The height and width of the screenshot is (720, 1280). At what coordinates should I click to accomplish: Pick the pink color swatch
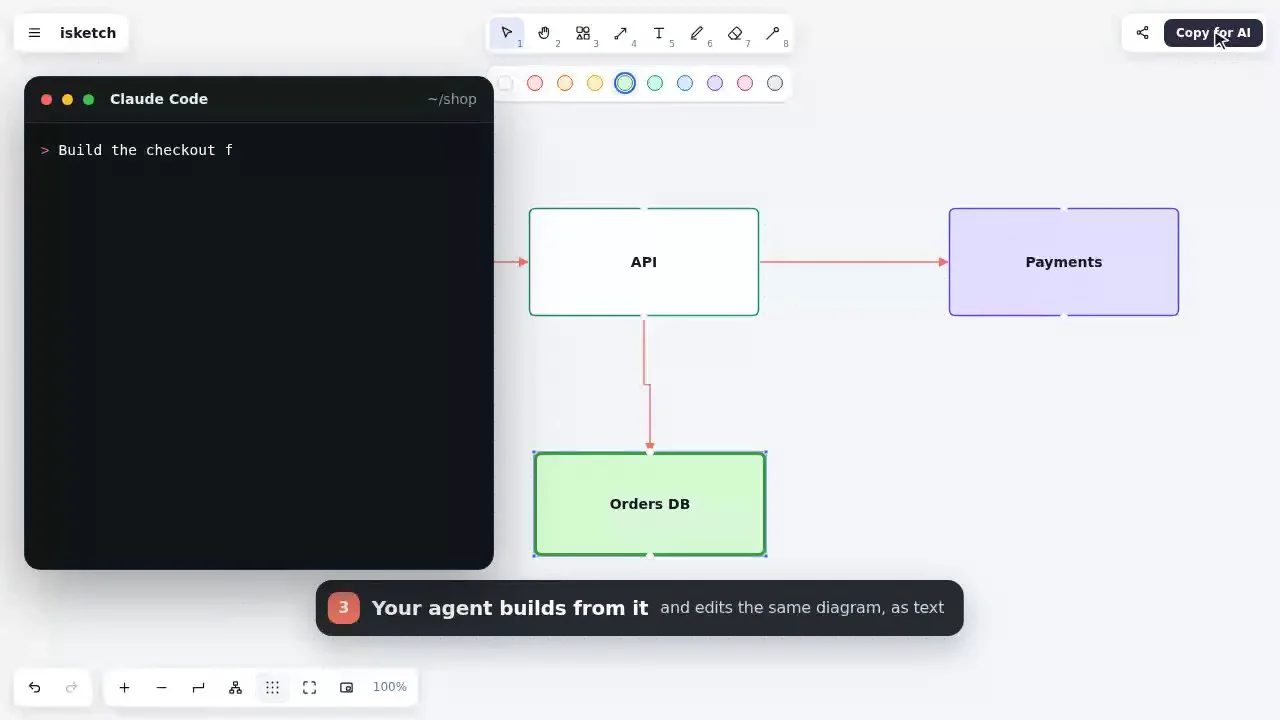coord(745,83)
